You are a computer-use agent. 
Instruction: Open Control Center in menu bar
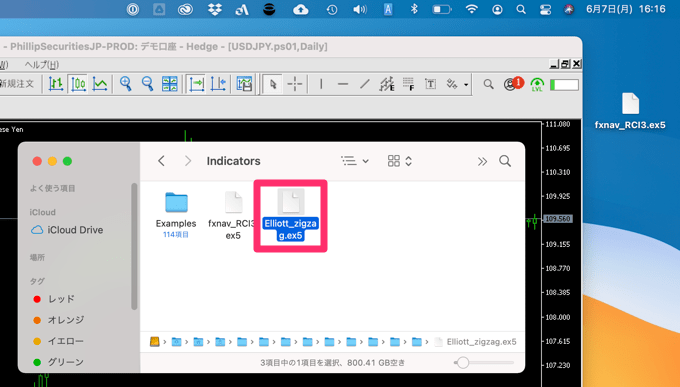(545, 10)
